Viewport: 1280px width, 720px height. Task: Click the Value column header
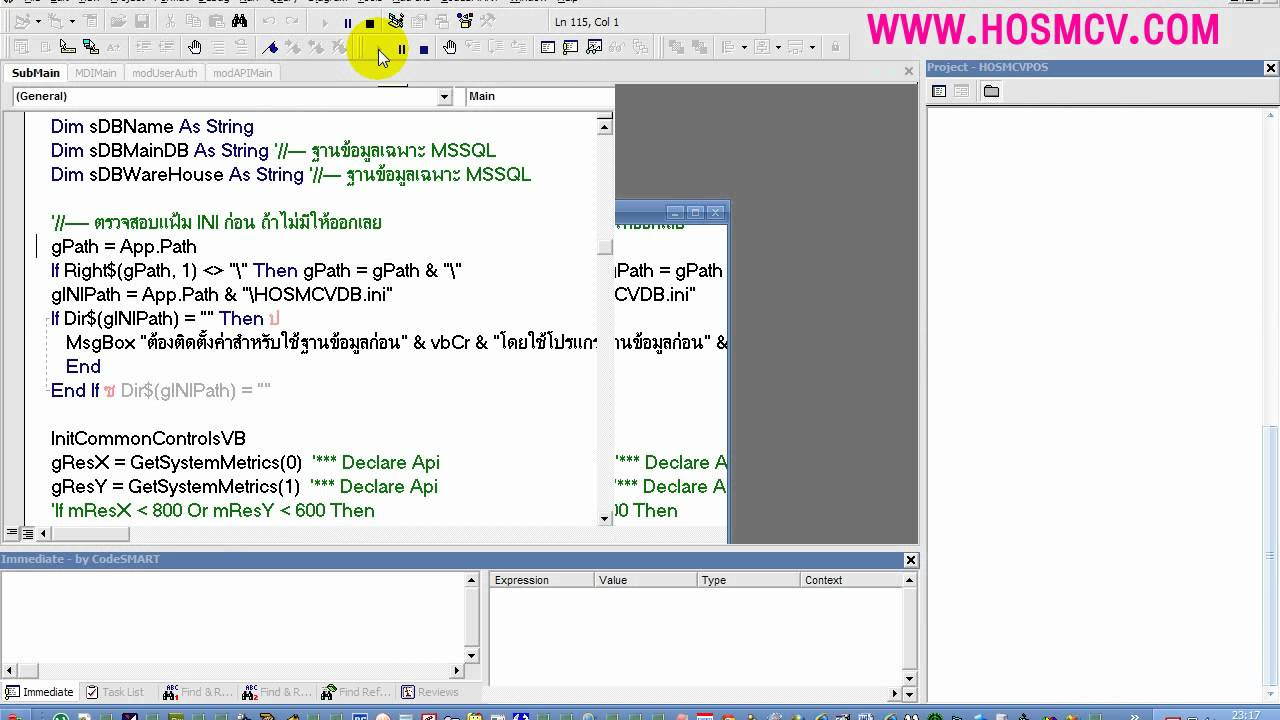point(646,580)
